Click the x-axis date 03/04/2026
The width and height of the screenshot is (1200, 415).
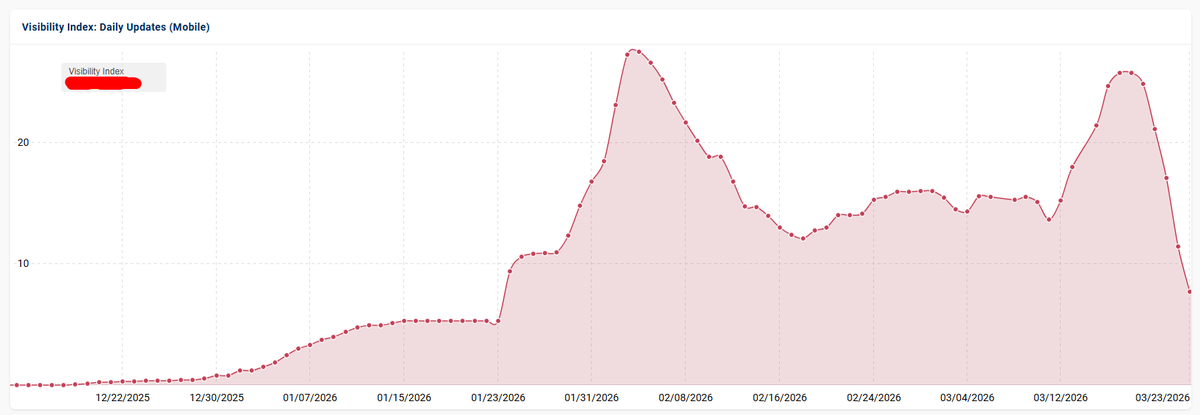(x=968, y=397)
